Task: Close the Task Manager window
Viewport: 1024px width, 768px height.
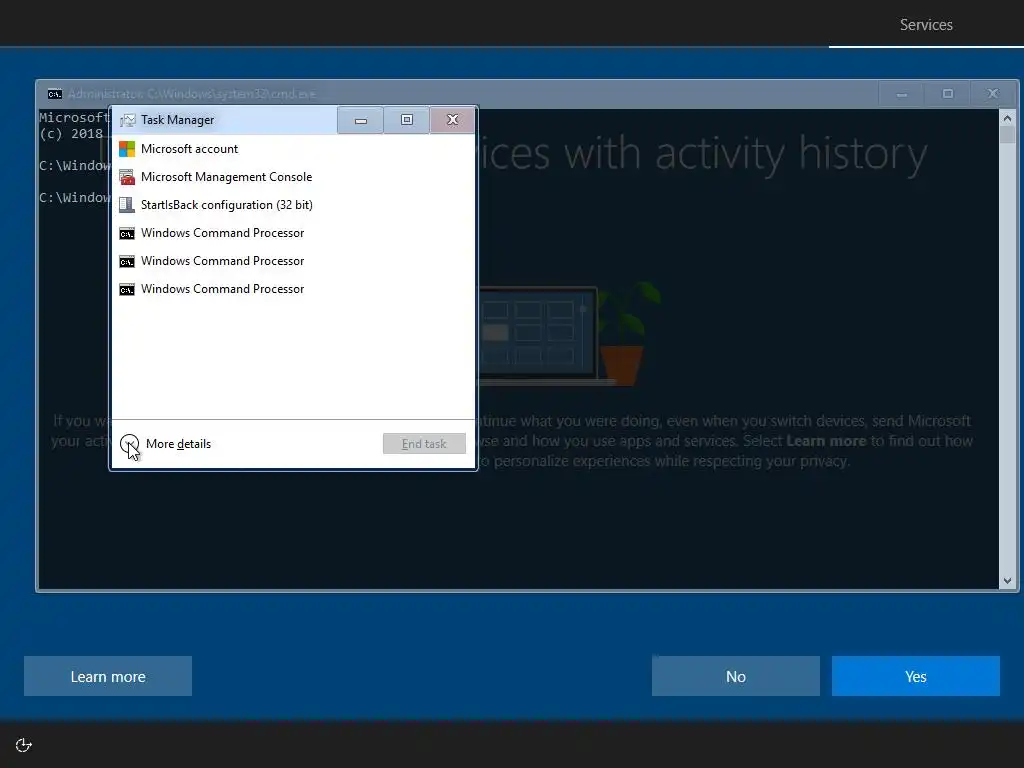Action: [453, 120]
